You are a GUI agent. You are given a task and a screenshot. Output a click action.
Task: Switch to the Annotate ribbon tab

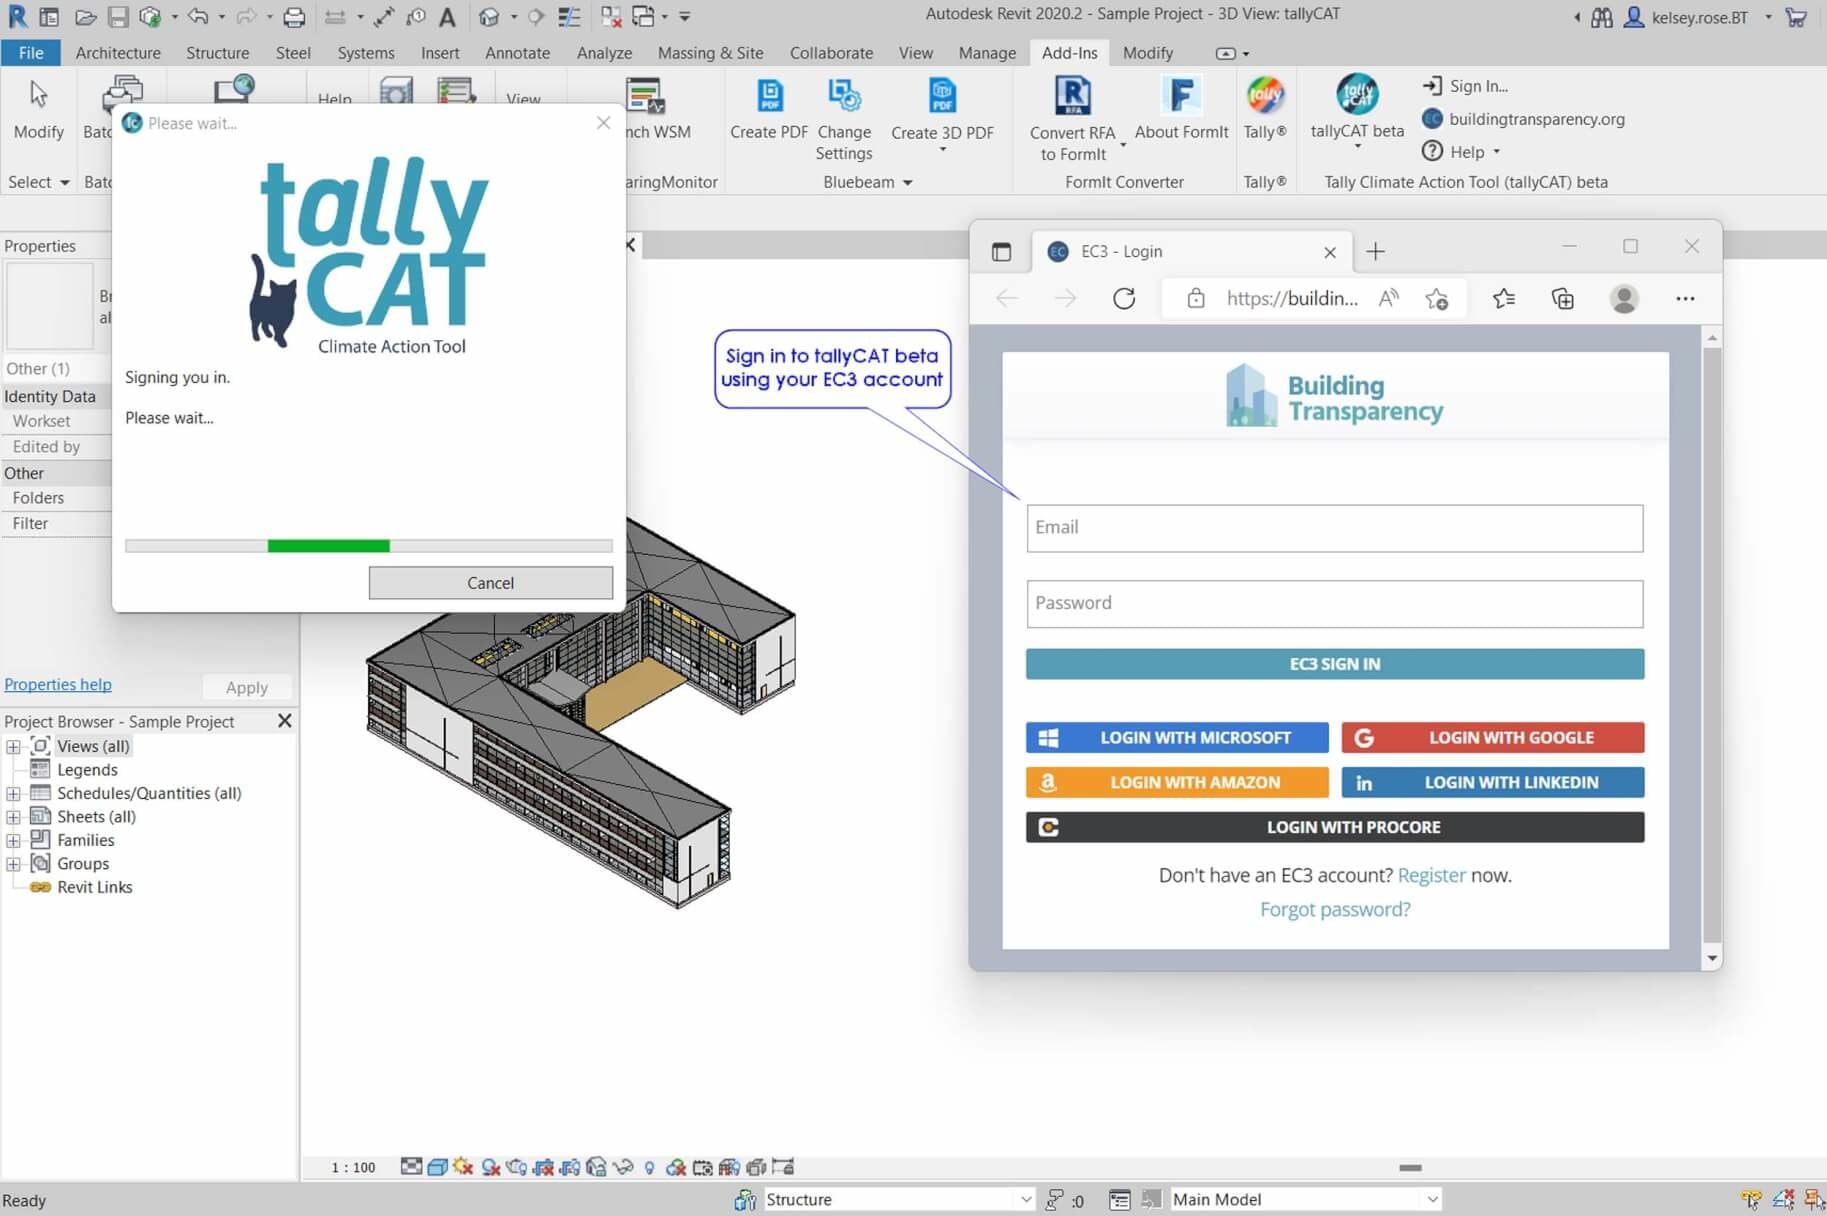(517, 53)
